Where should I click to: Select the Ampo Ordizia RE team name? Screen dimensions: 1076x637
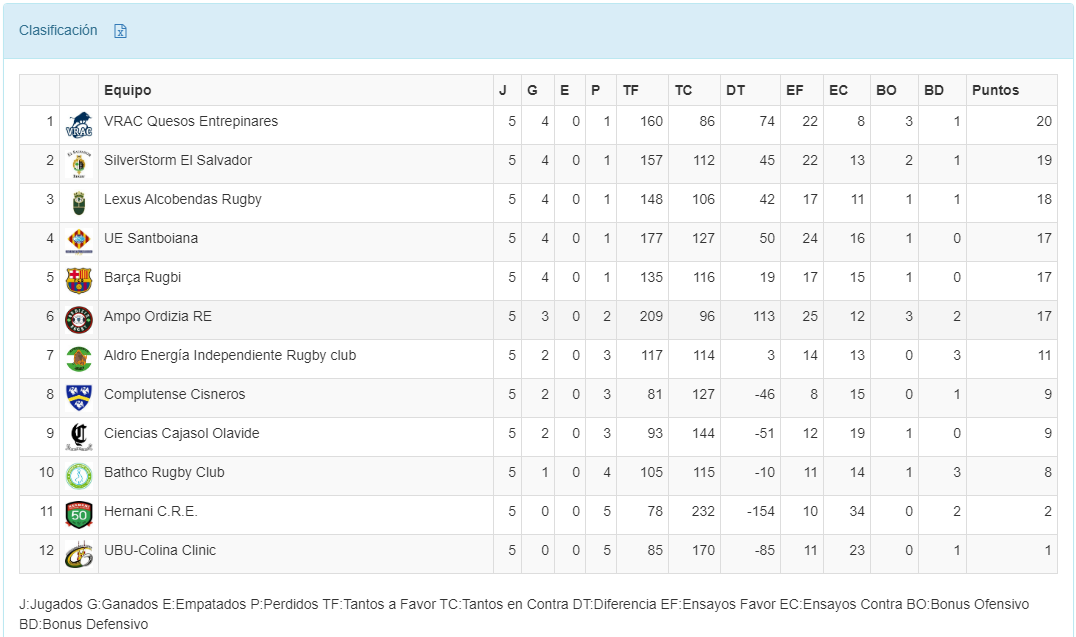tap(158, 316)
